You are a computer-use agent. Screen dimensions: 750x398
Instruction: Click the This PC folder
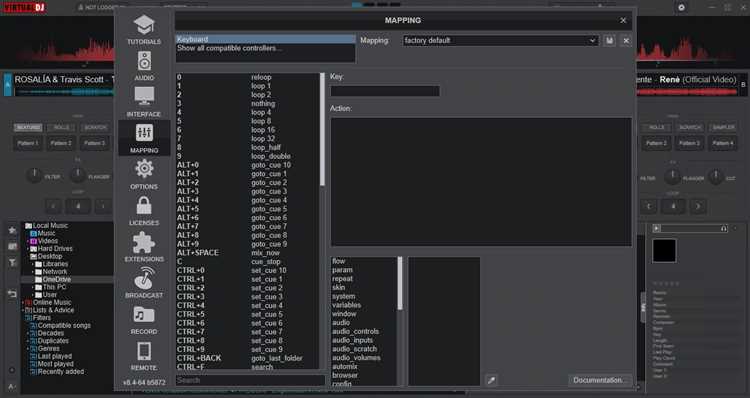coord(54,287)
